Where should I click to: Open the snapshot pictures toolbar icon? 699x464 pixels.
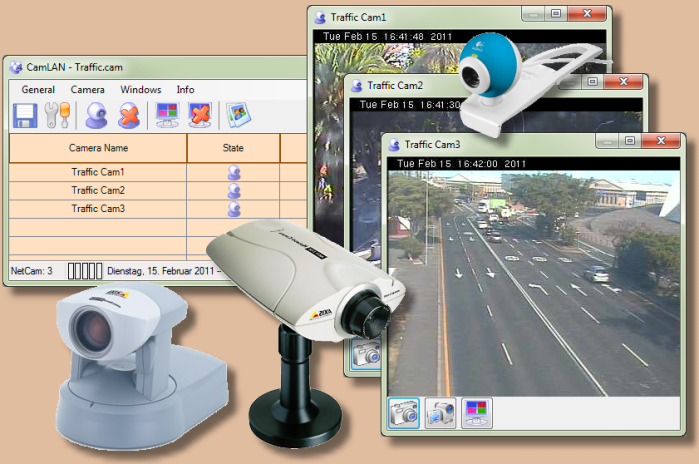(238, 115)
